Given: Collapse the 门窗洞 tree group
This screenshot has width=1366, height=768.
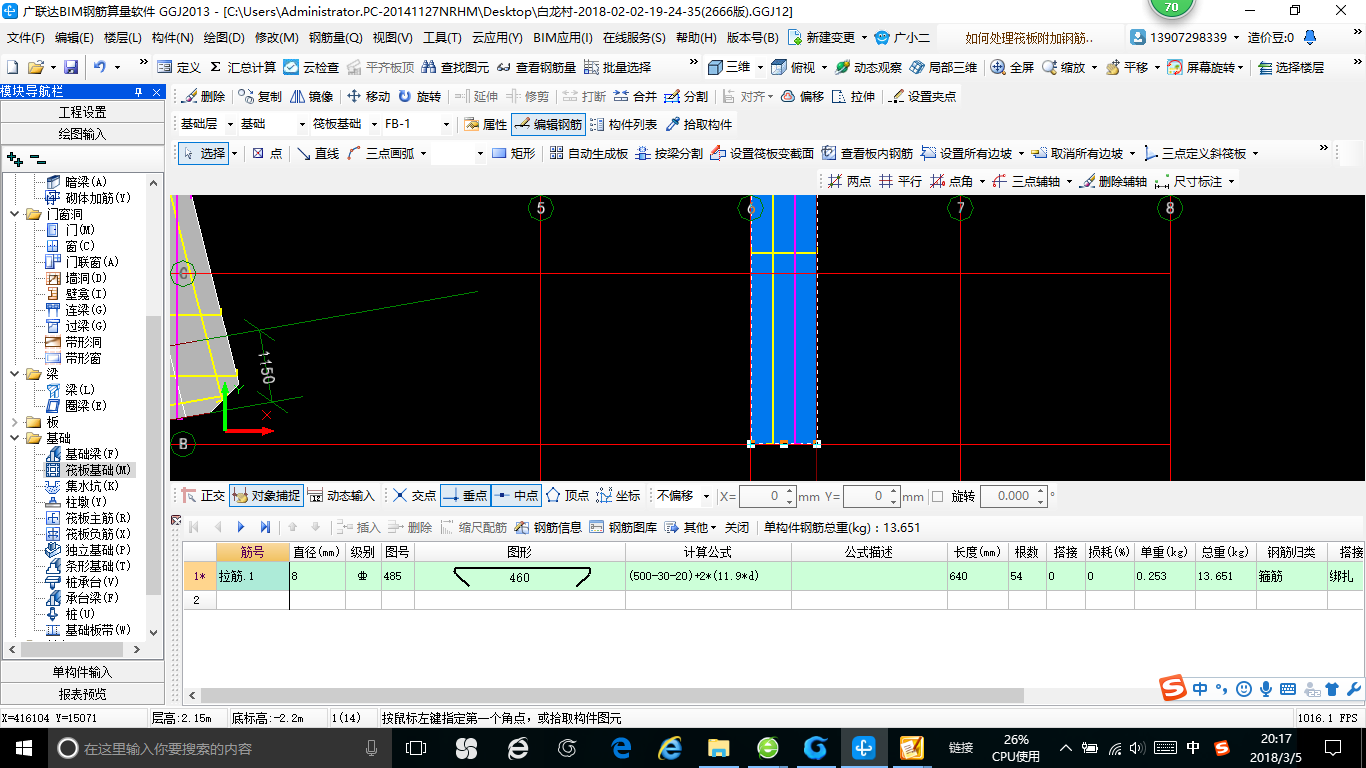Looking at the screenshot, I should coord(16,214).
